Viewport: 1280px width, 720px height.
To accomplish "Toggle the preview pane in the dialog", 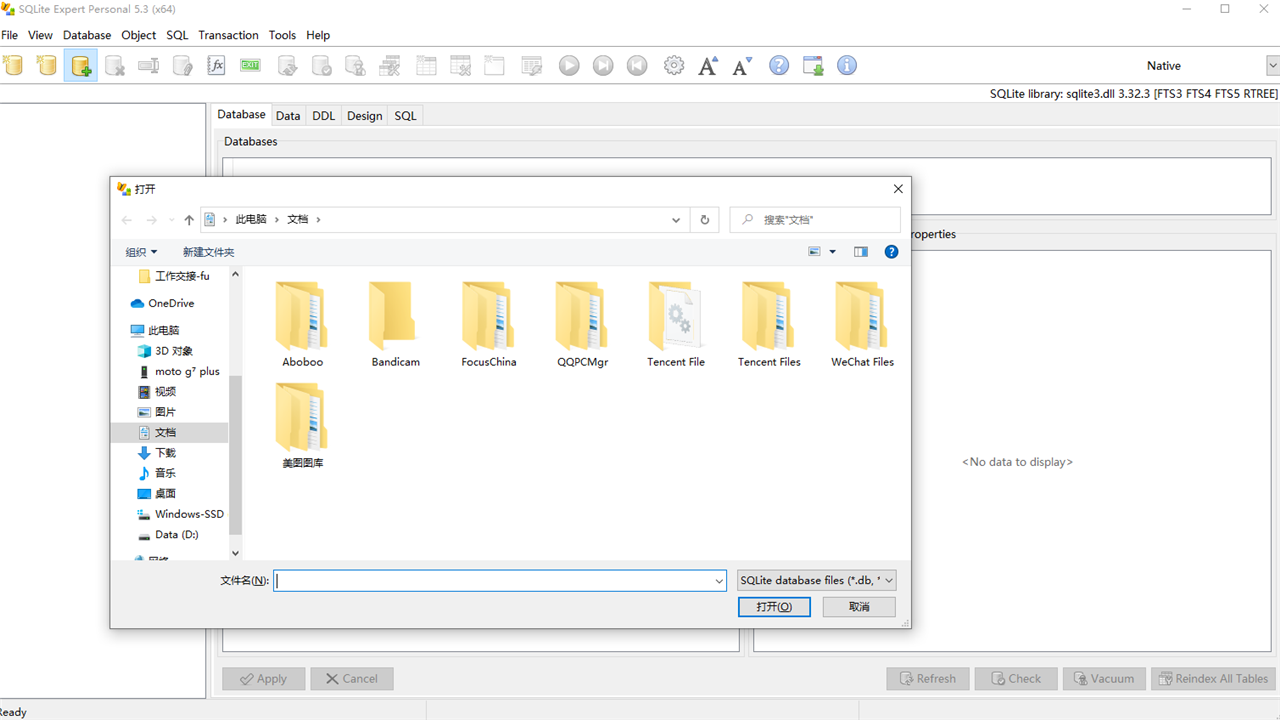I will tap(860, 251).
